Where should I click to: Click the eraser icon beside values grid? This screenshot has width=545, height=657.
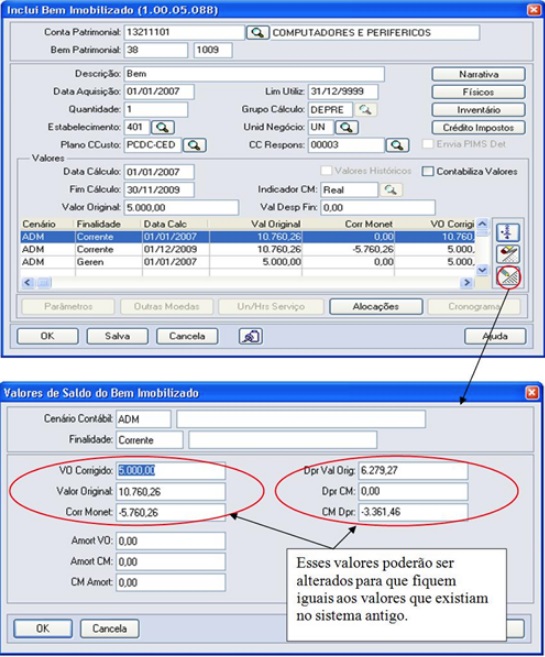tap(508, 253)
